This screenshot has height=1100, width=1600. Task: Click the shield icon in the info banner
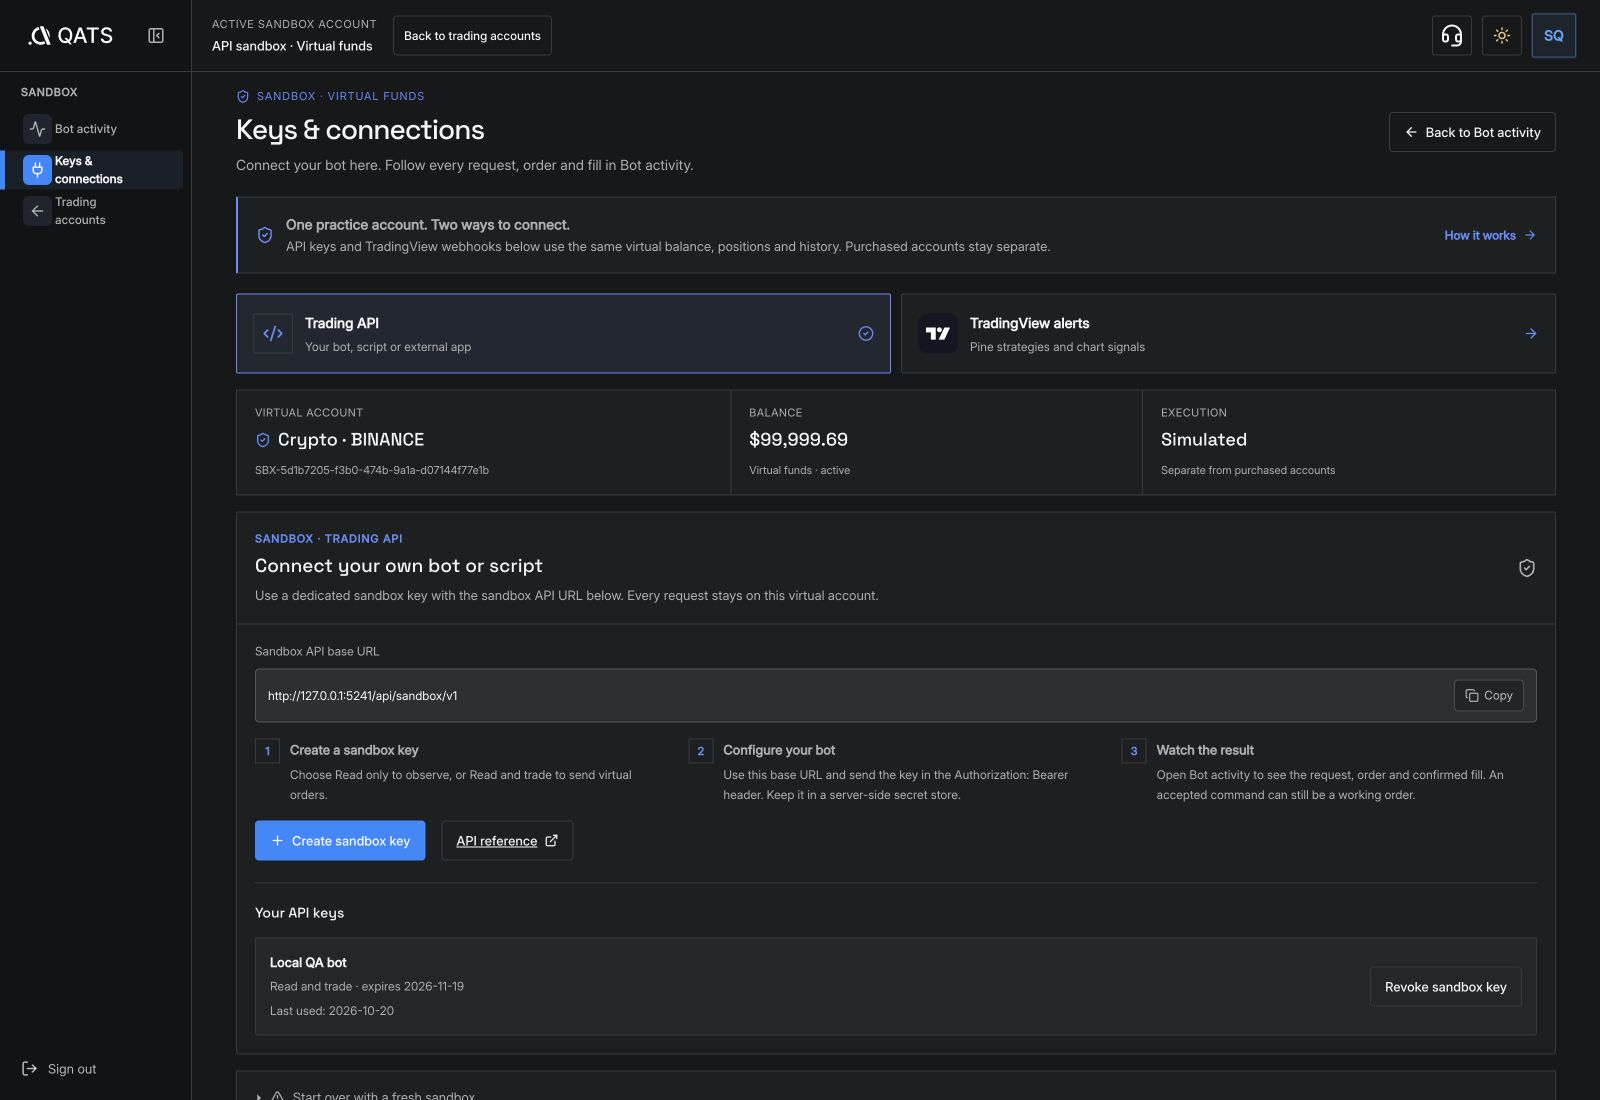[265, 235]
